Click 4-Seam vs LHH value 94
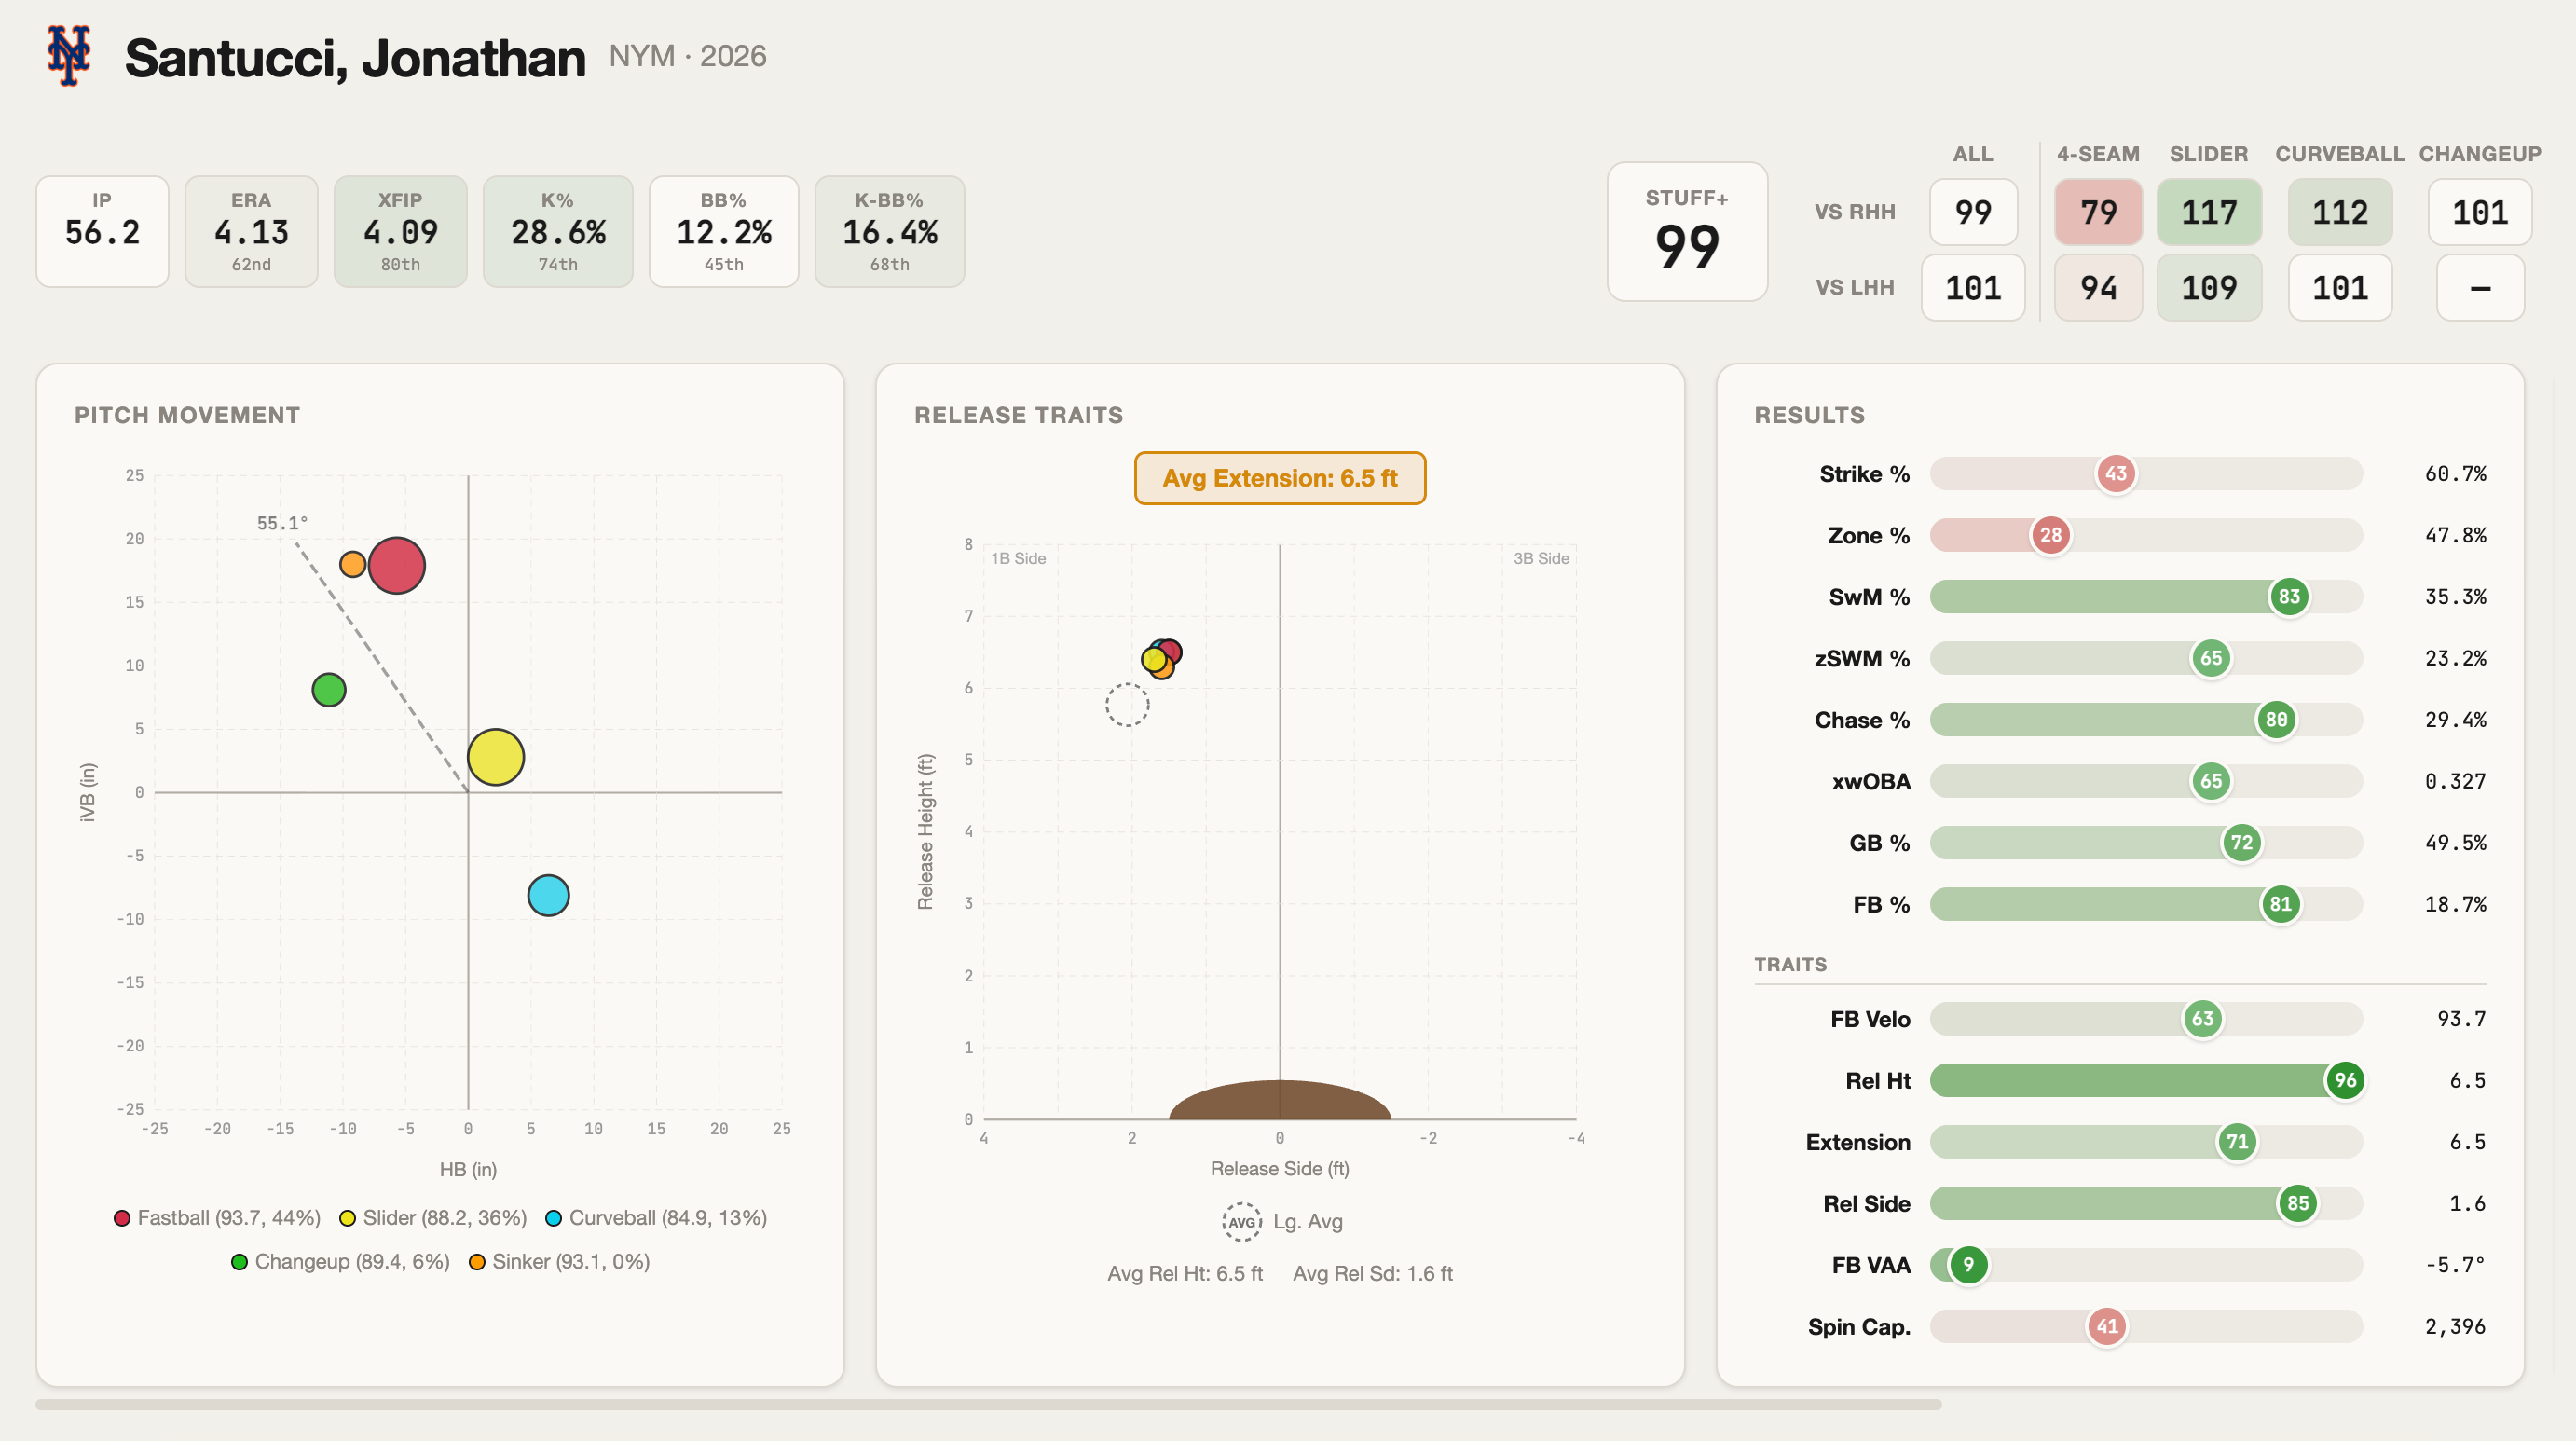 click(2098, 288)
